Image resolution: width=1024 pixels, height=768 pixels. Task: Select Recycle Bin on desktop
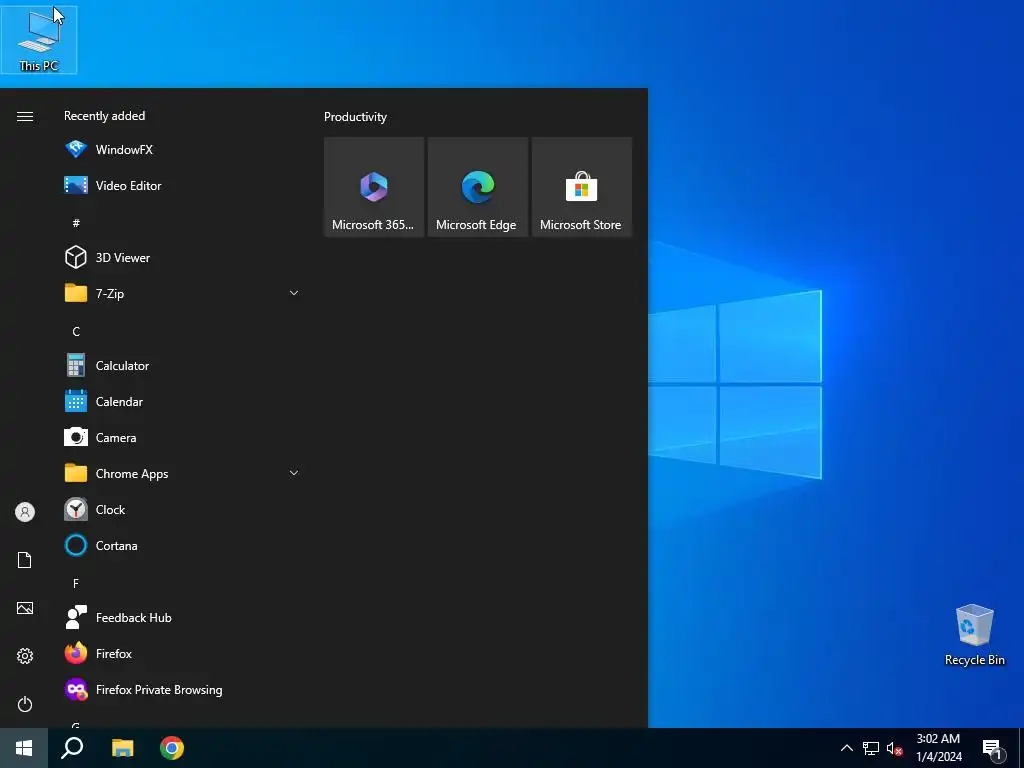pyautogui.click(x=974, y=635)
